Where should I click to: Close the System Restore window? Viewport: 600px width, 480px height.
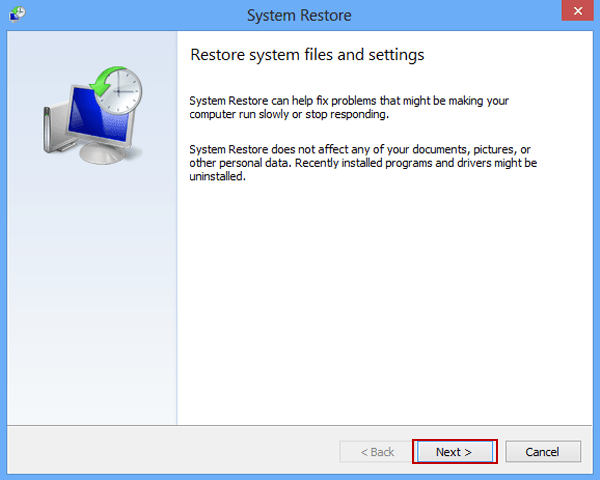pyautogui.click(x=578, y=11)
